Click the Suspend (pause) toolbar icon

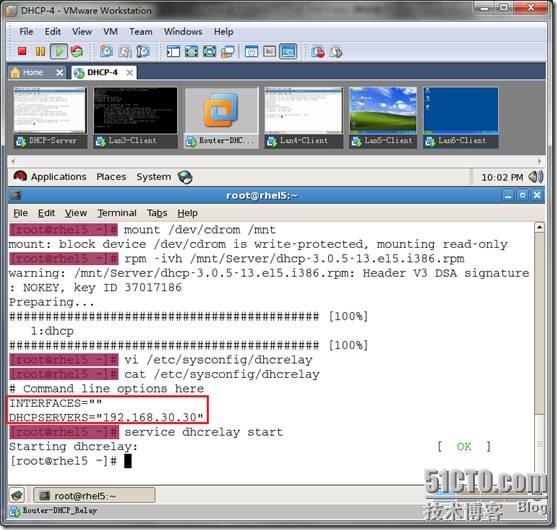click(x=40, y=52)
